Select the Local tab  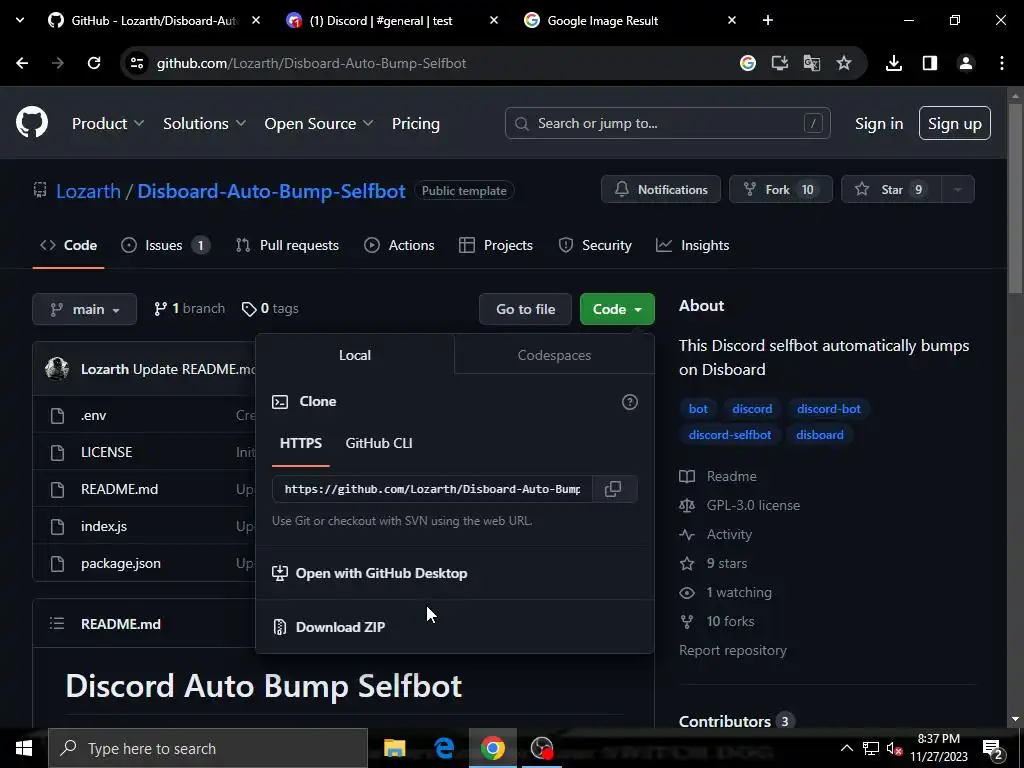point(355,355)
